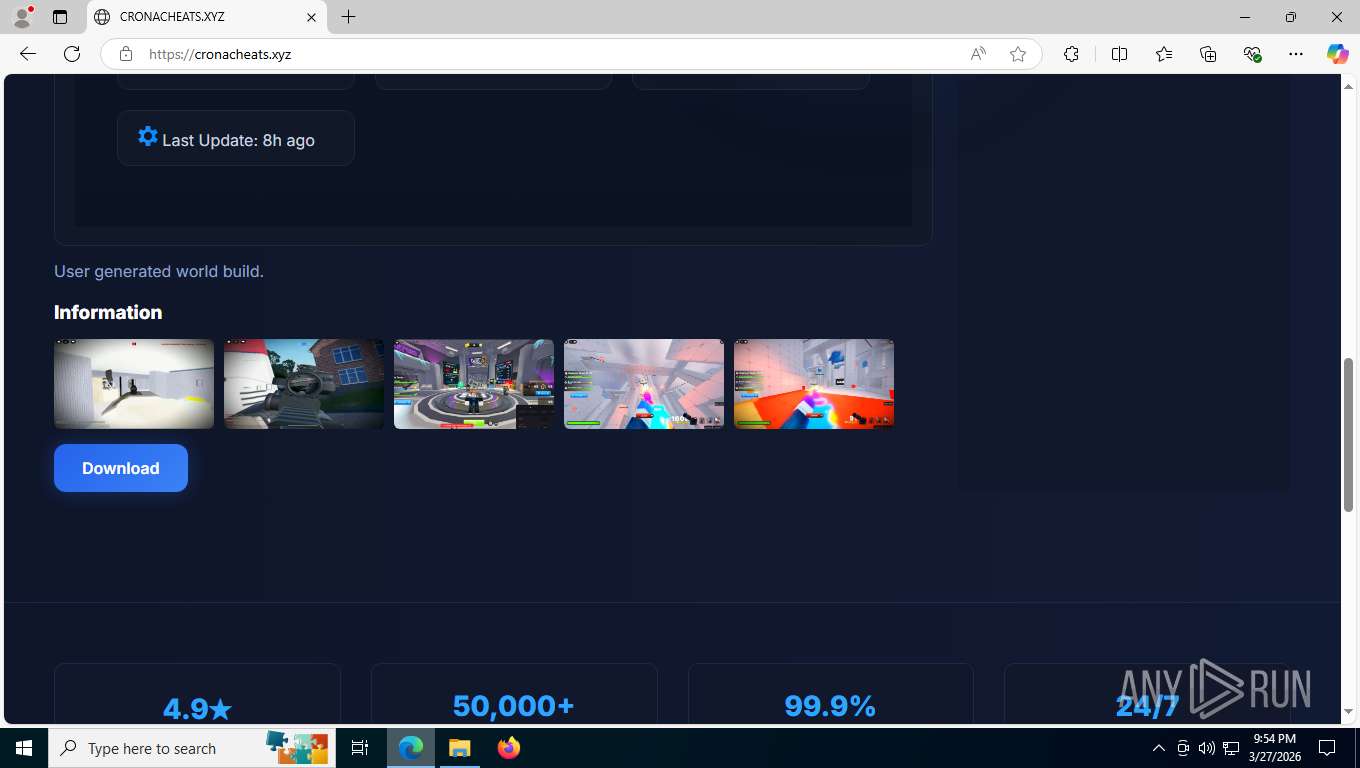Open fifth orange floor screenshot thumbnail
Image resolution: width=1360 pixels, height=768 pixels.
tap(814, 384)
